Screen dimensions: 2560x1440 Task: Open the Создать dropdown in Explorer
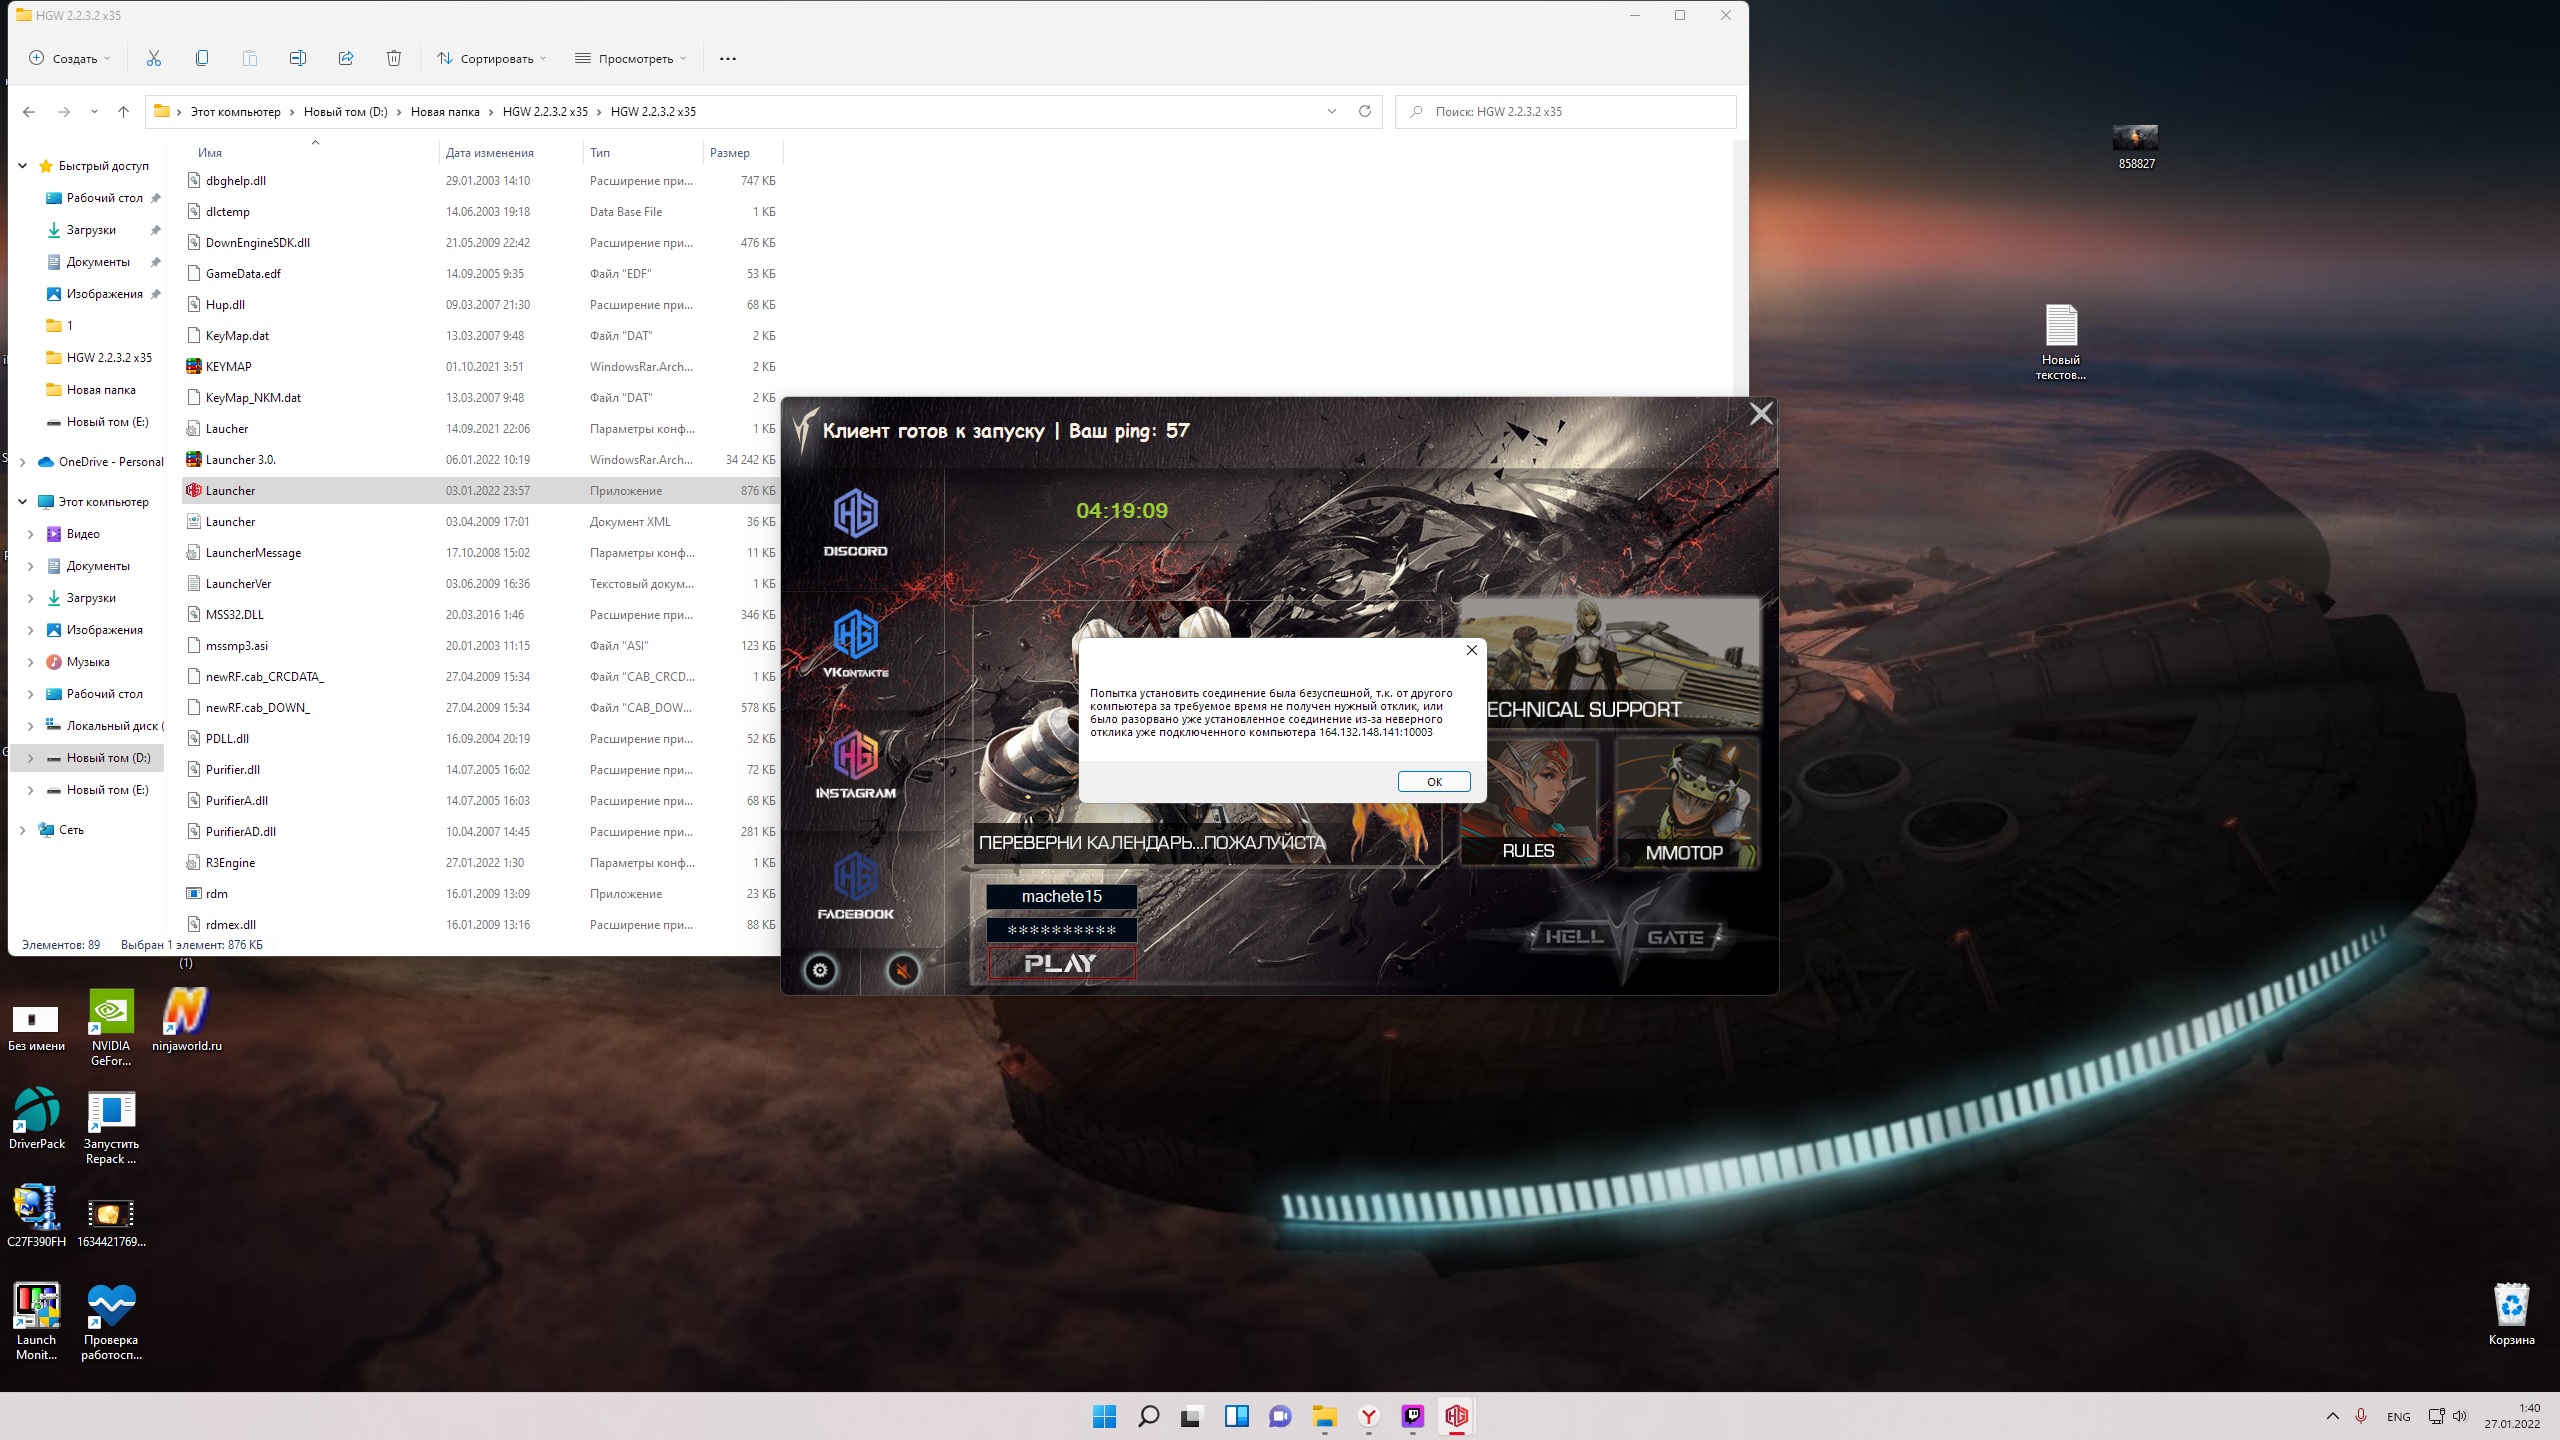pos(70,58)
